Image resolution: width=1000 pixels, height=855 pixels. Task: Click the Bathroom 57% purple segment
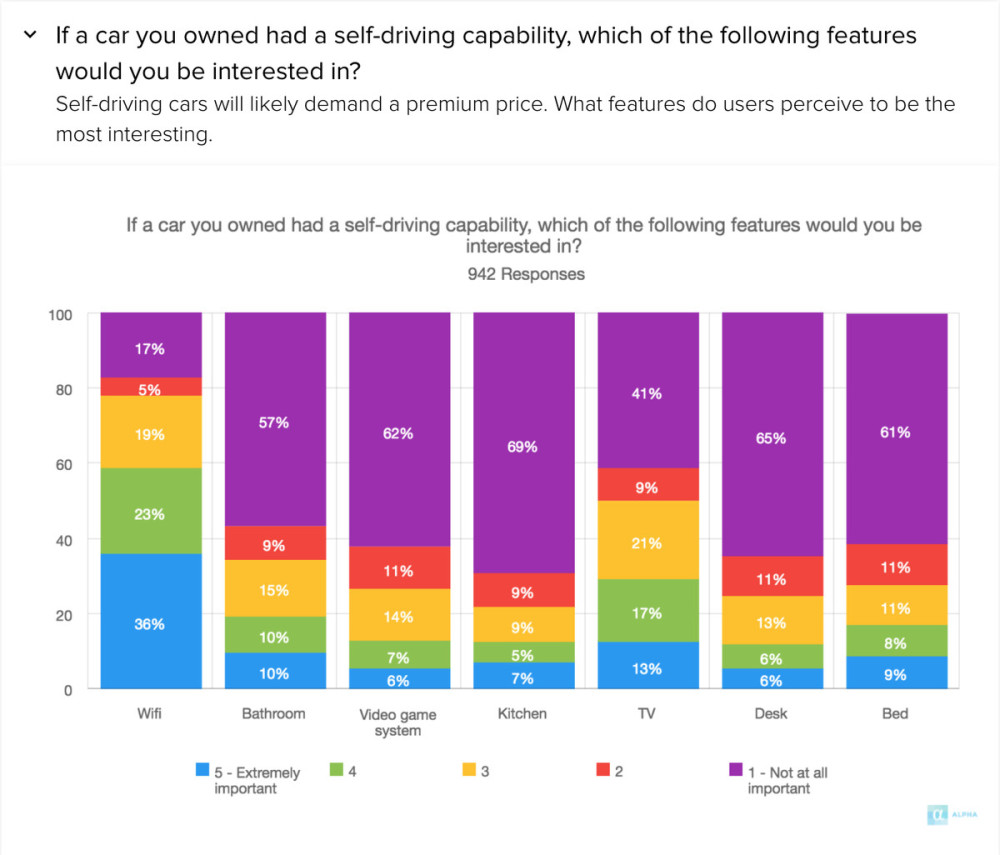[x=275, y=420]
